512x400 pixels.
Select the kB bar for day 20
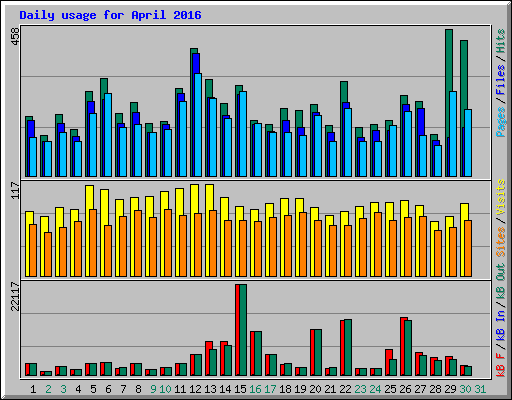coord(316,353)
